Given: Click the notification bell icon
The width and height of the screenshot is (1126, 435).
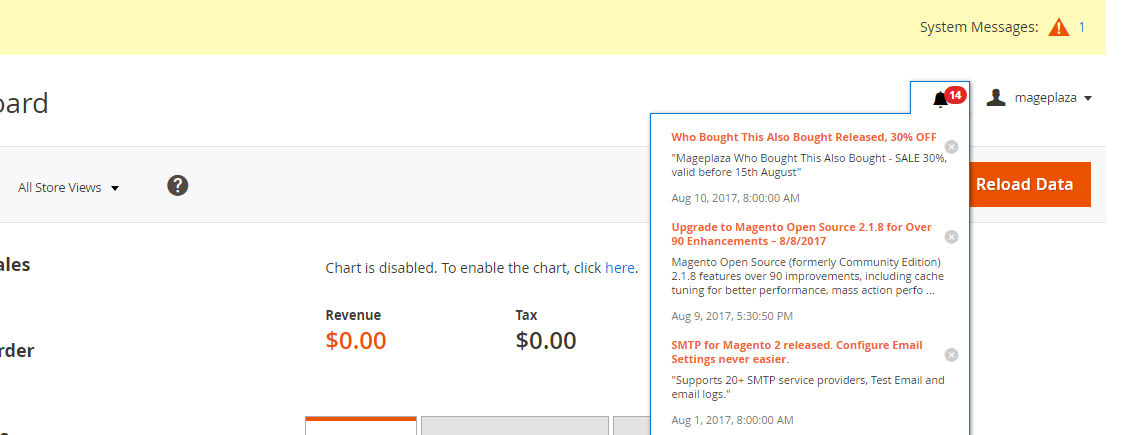Looking at the screenshot, I should coord(940,100).
